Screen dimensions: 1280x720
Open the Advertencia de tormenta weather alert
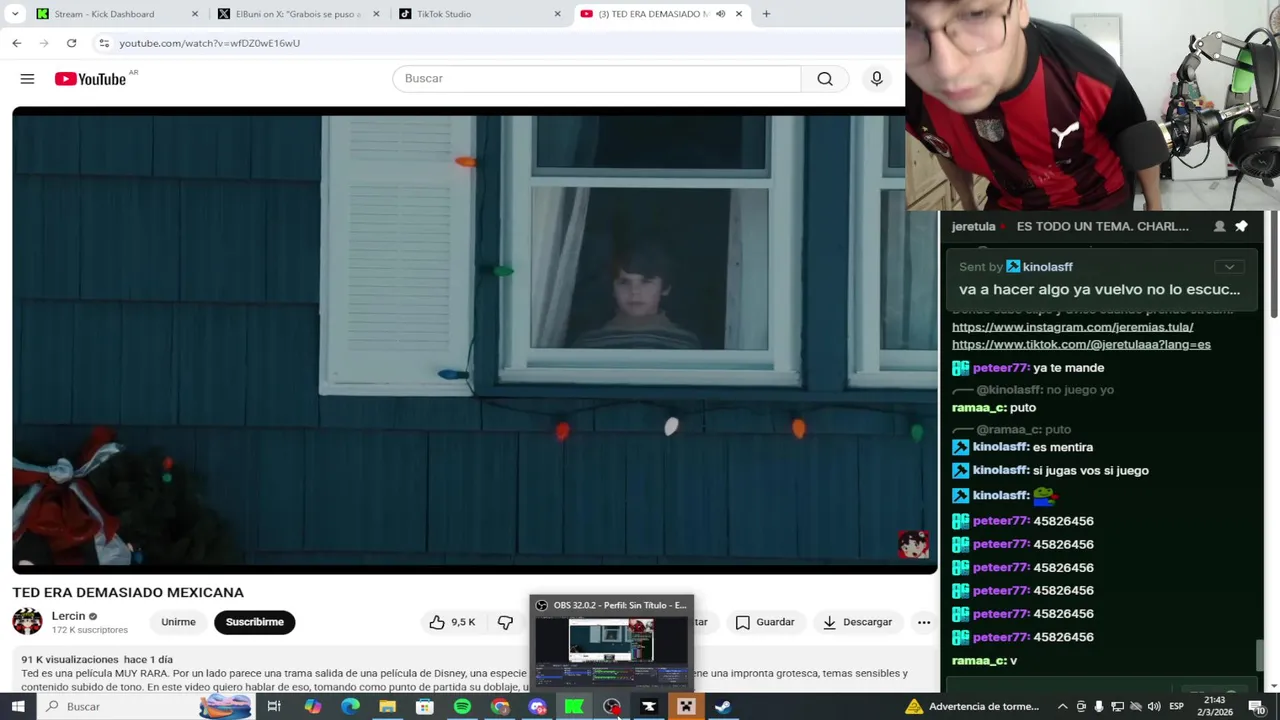(x=974, y=707)
